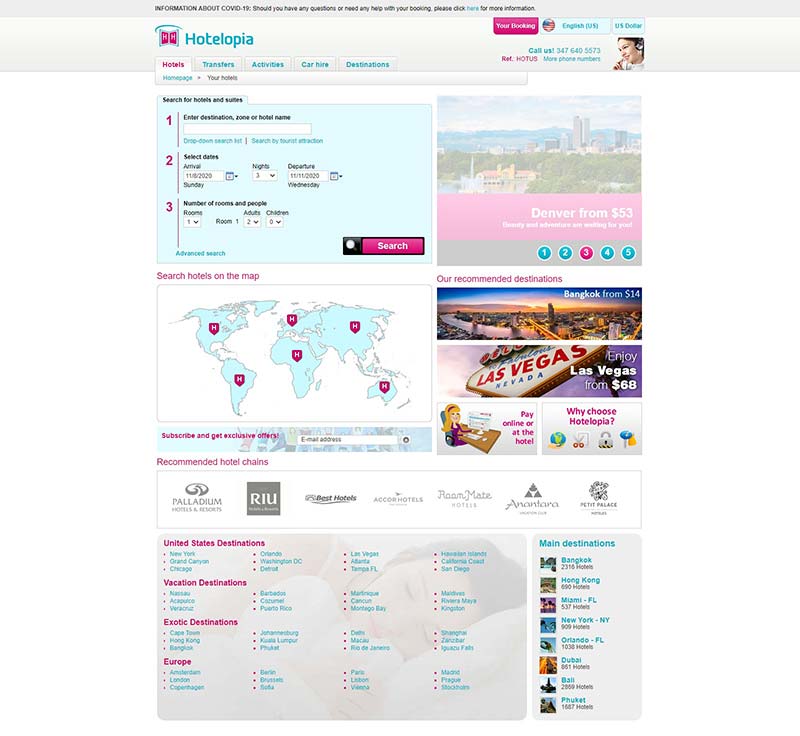Screen dimensions: 800x736
Task: Switch to the Destinations tab
Action: tap(367, 64)
